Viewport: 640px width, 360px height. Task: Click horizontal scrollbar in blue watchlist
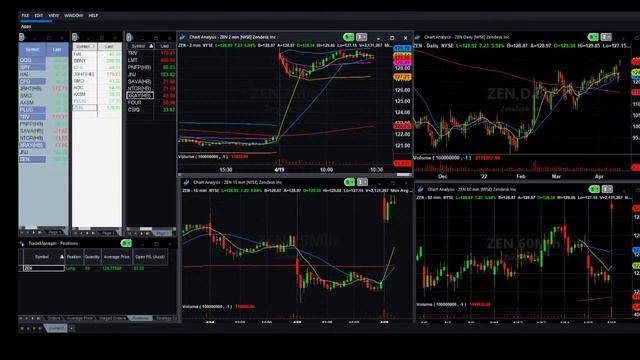tap(43, 227)
